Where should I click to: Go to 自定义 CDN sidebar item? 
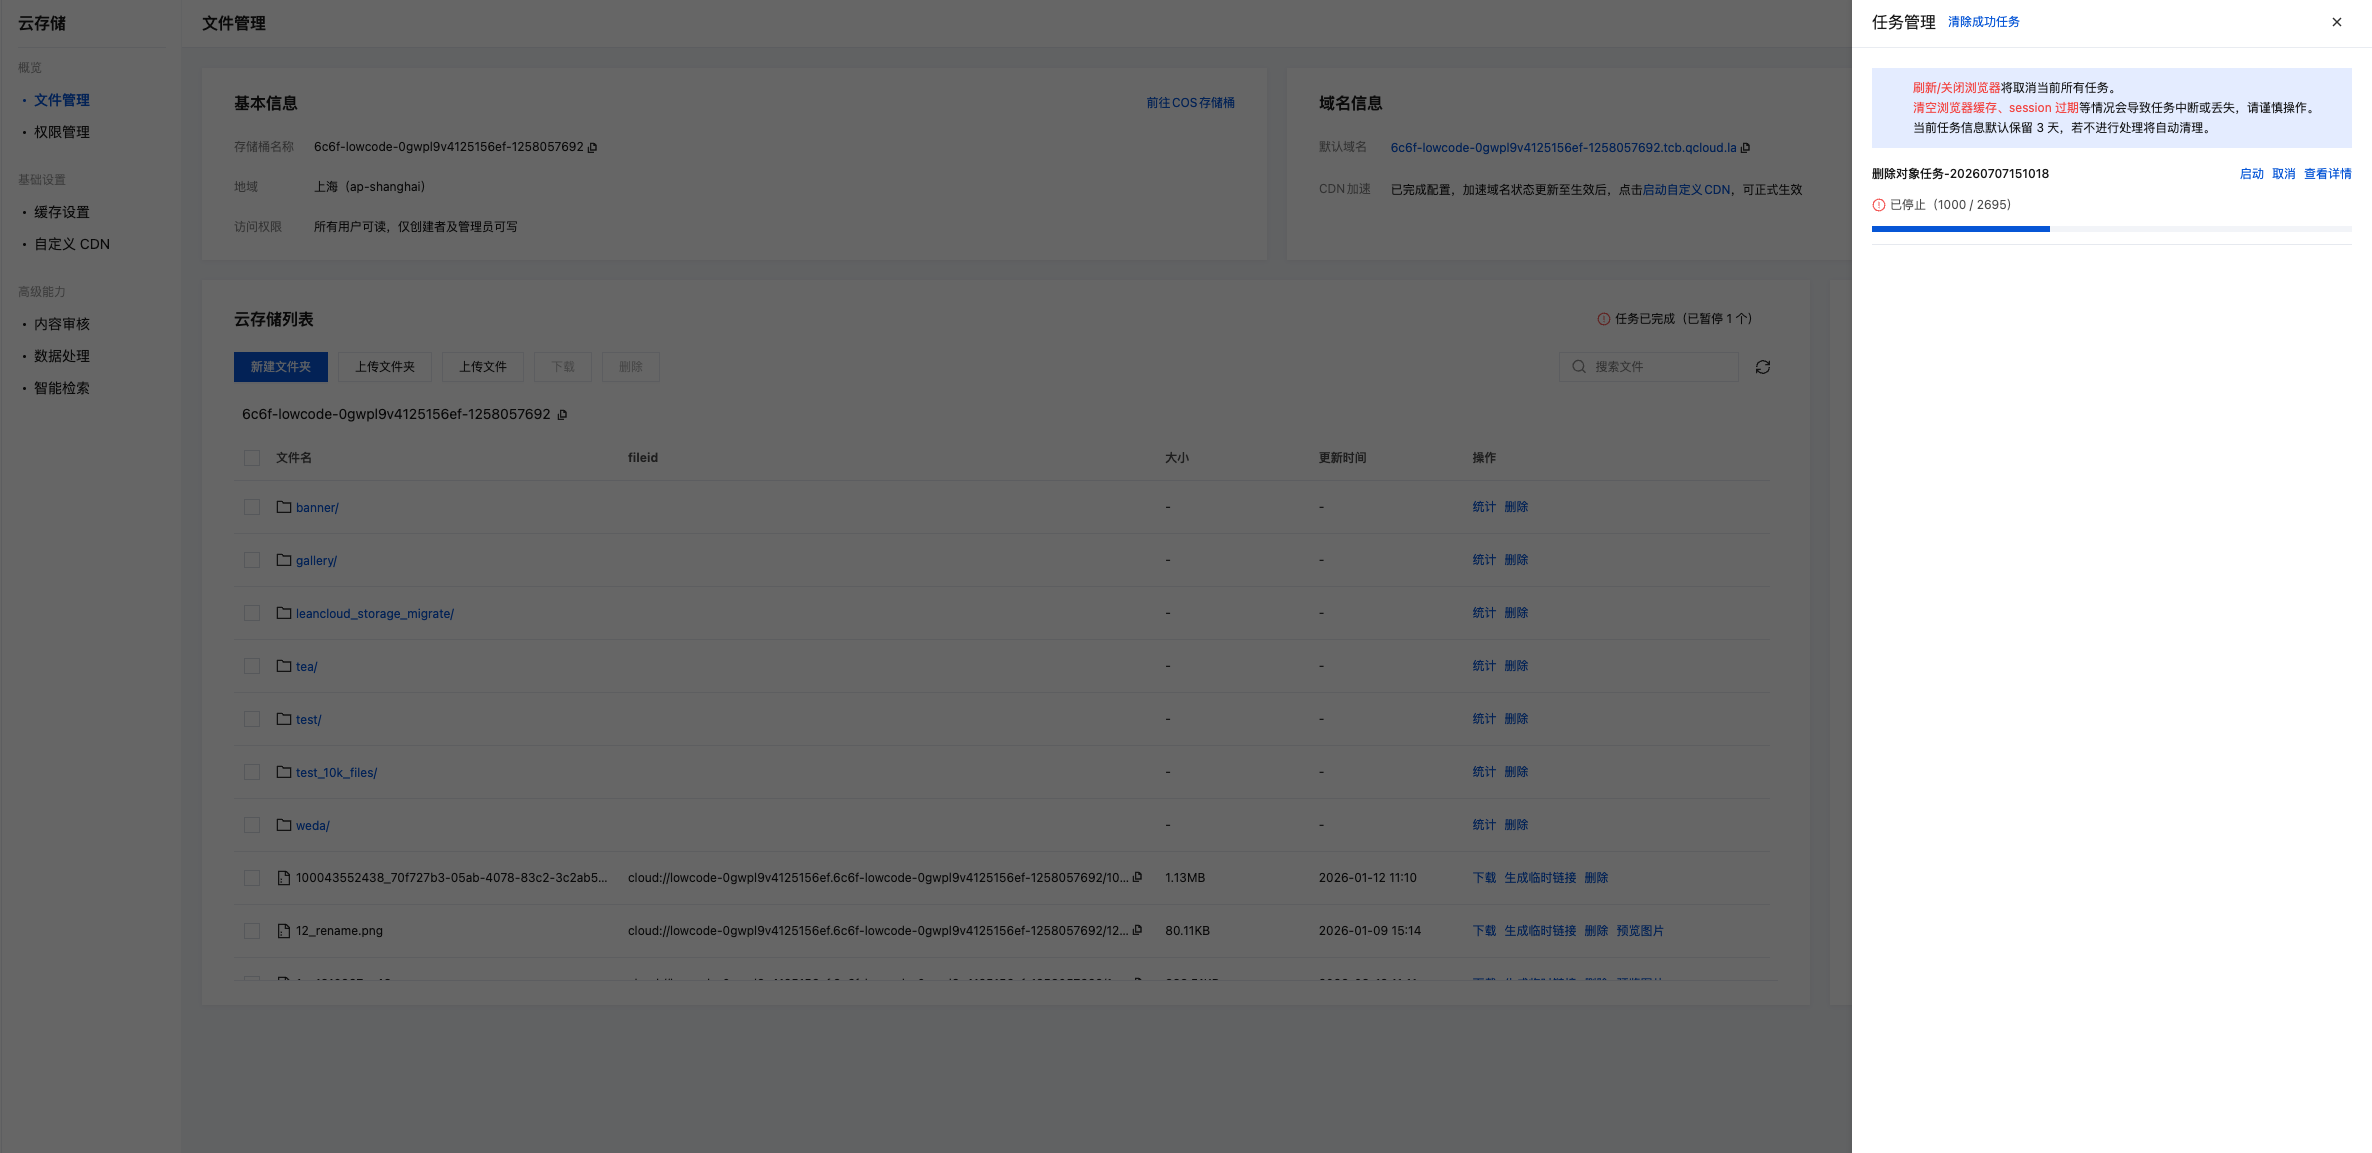(72, 244)
